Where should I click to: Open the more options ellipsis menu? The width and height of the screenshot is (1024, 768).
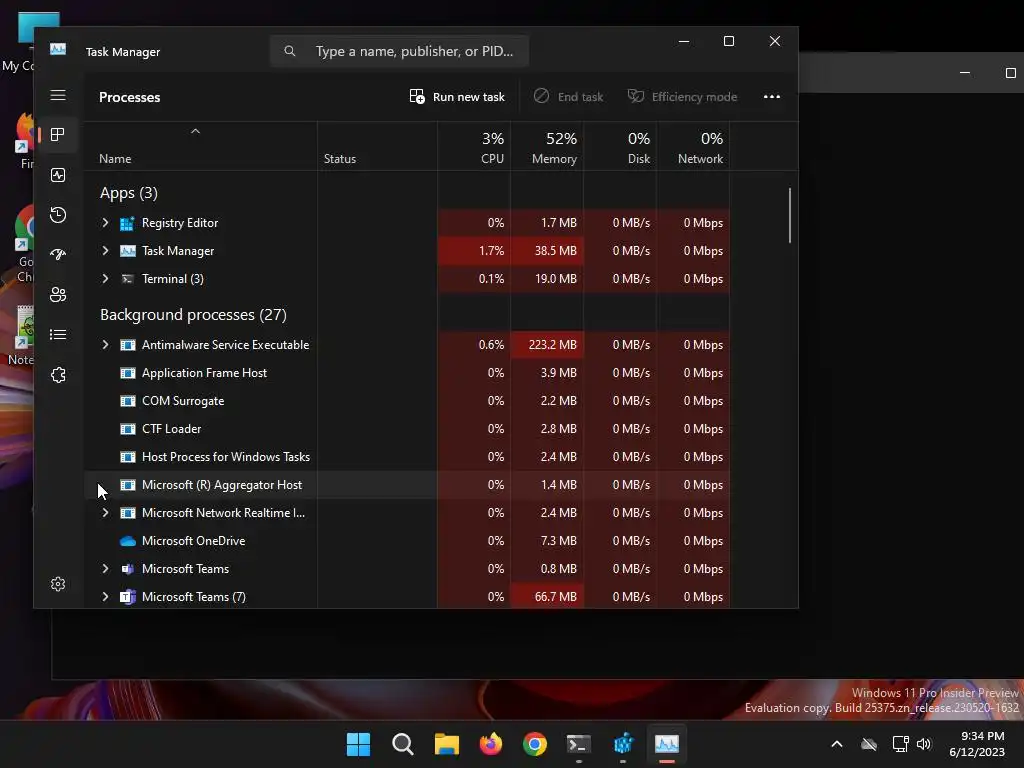(x=772, y=97)
